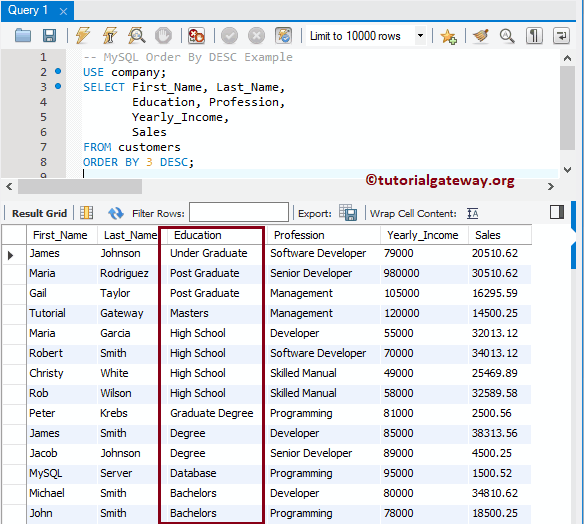Open the form editor grid icon

86,213
